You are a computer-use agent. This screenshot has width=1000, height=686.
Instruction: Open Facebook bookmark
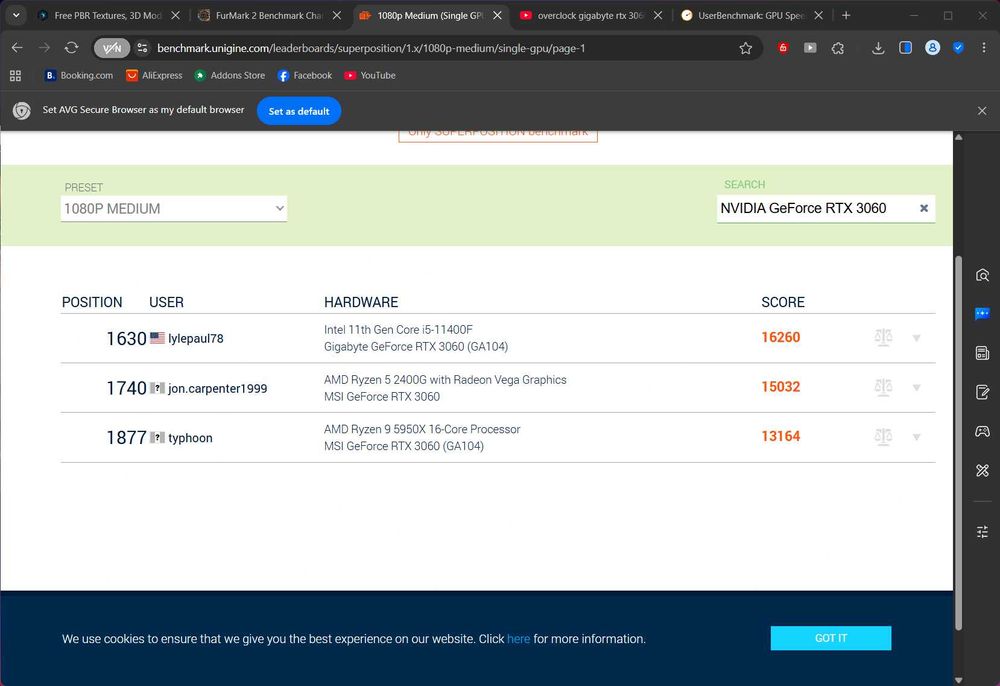coord(305,75)
